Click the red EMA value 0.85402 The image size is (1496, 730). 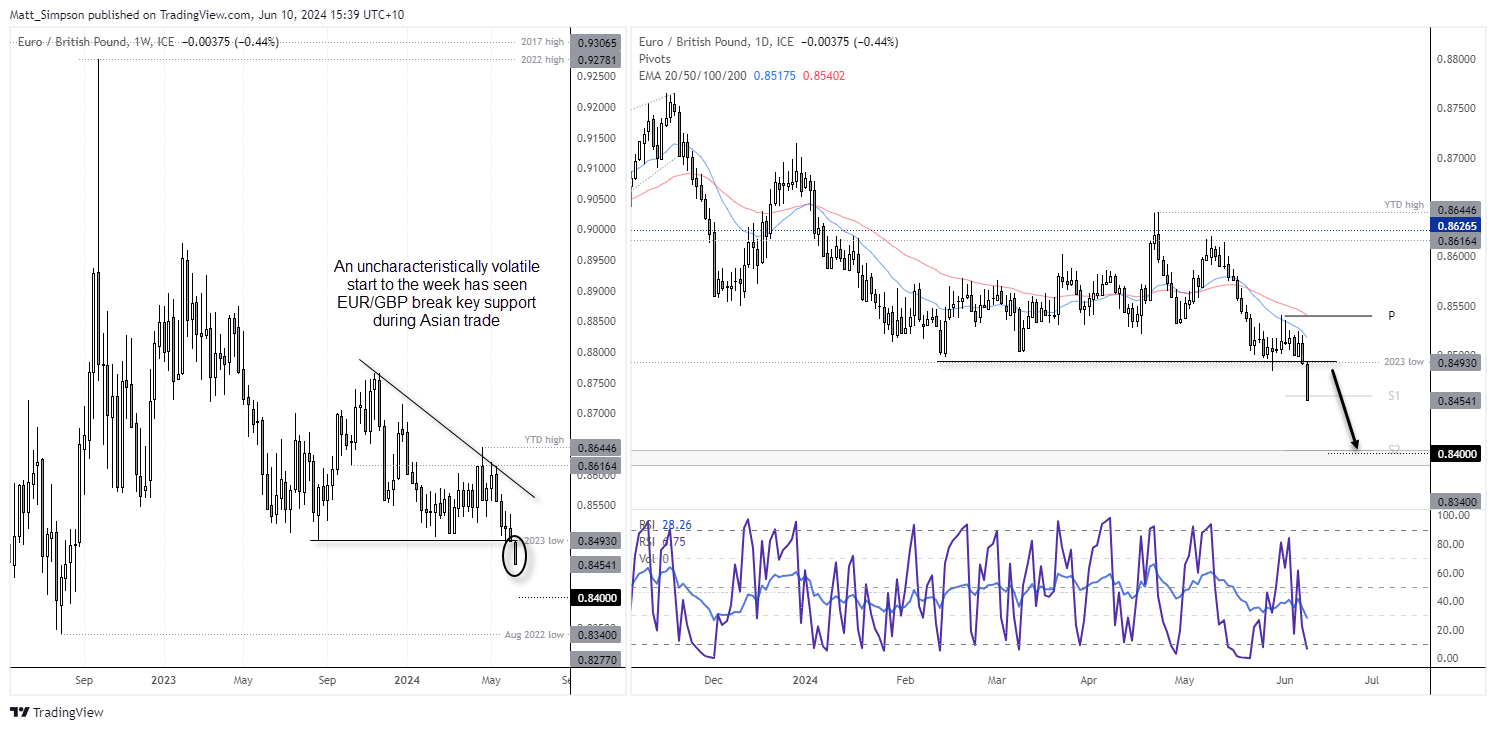click(824, 76)
